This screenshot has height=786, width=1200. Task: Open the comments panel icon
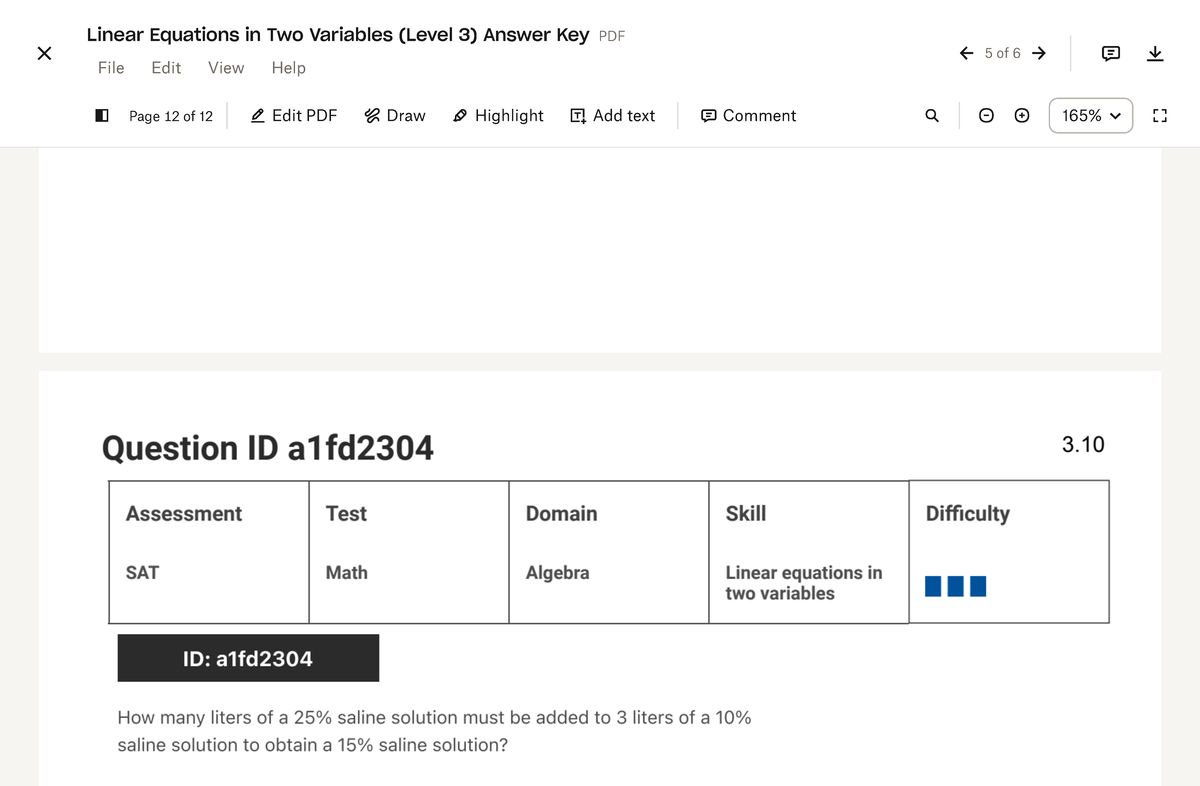(1111, 53)
